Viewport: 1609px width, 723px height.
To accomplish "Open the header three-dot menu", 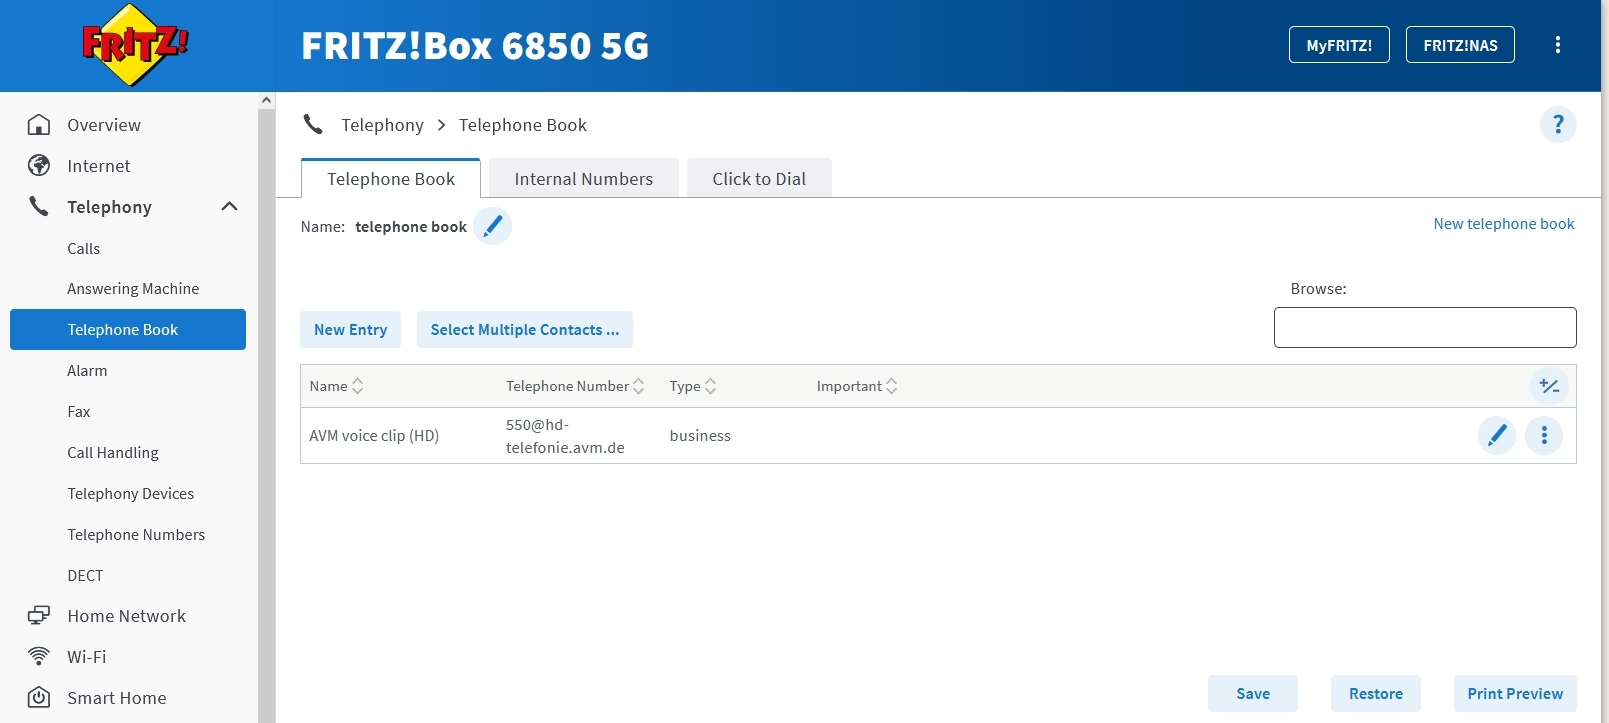I will (x=1557, y=45).
